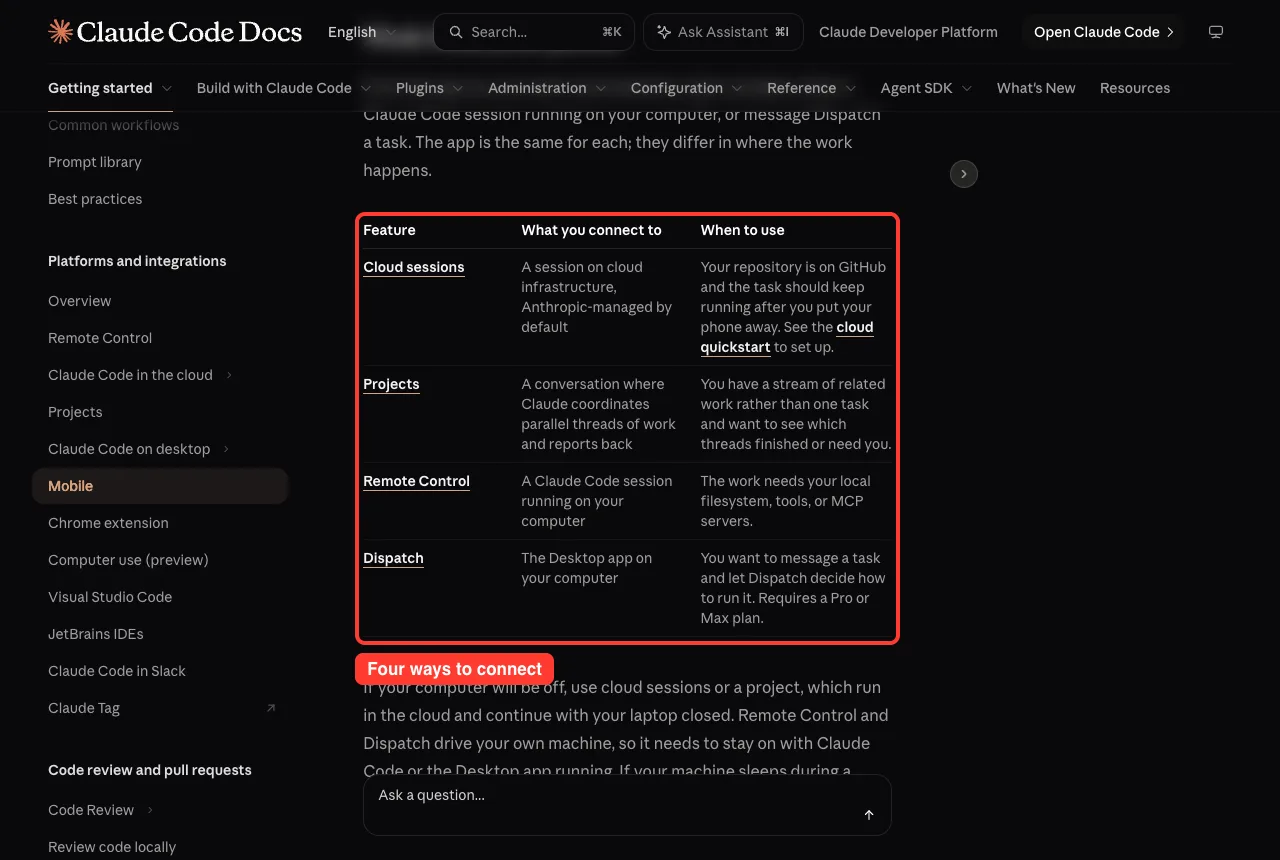
Task: Click the cloud quickstart link
Action: 787,337
